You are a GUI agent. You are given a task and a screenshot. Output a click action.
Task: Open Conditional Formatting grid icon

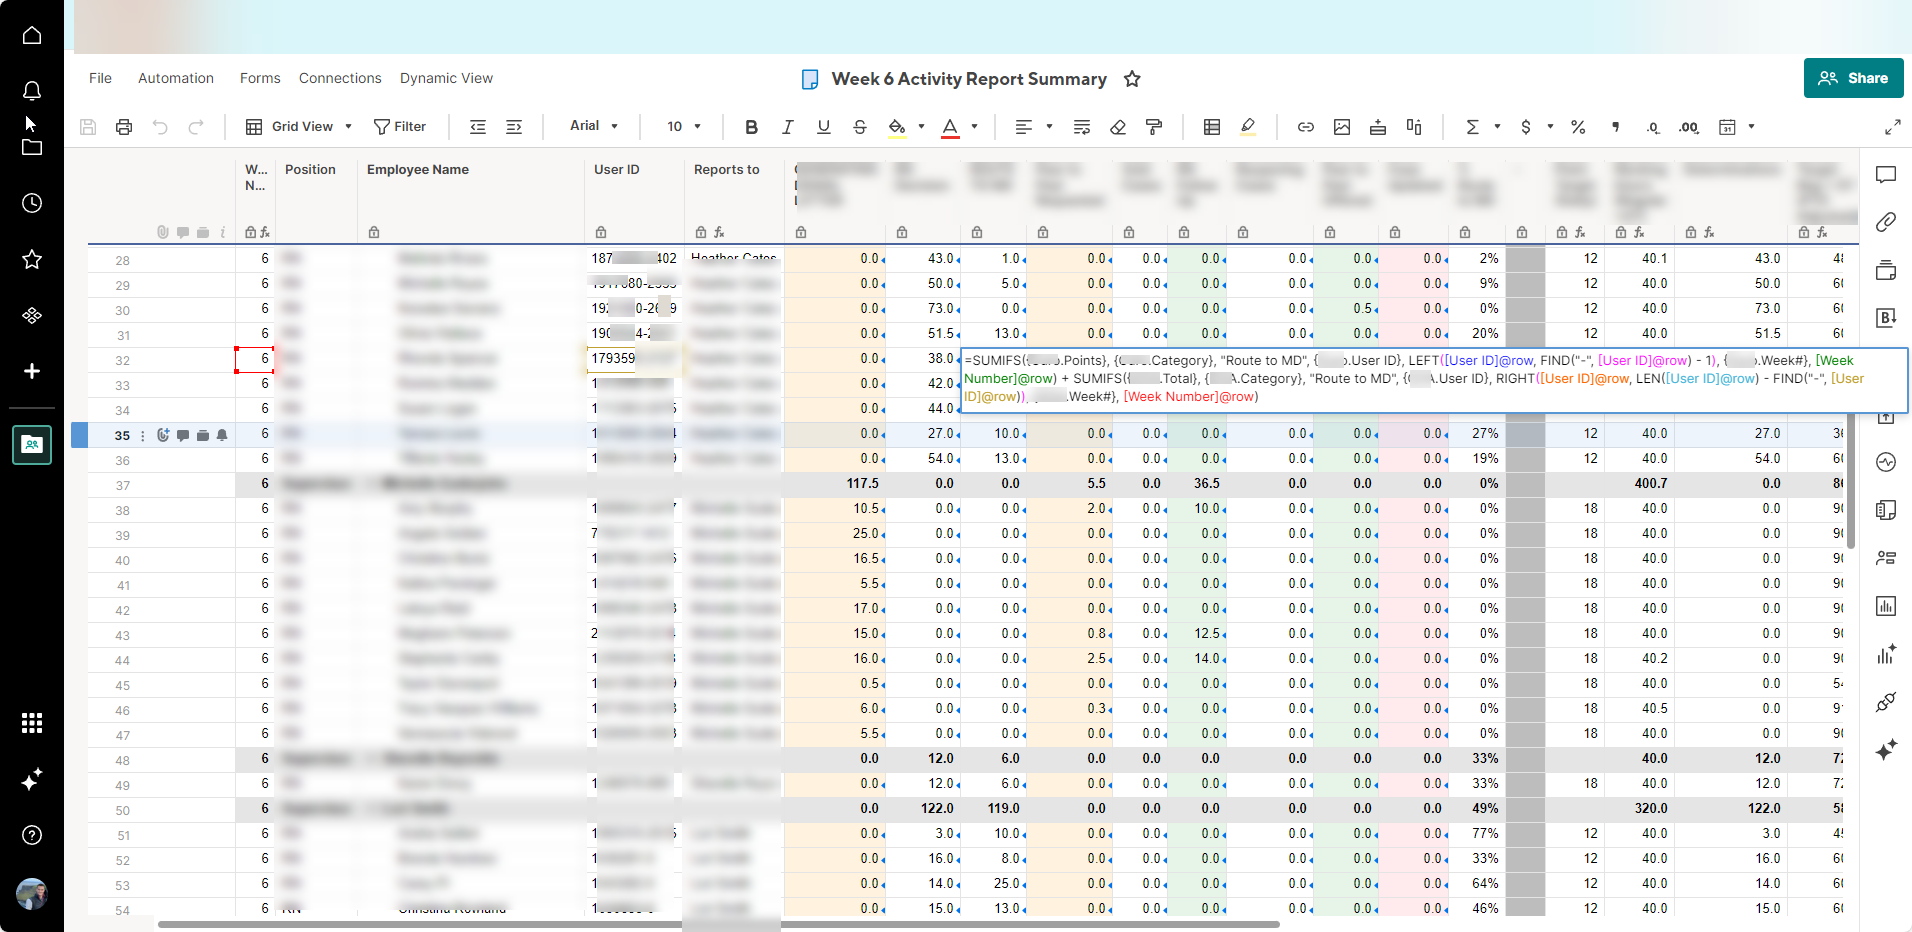click(x=1212, y=127)
